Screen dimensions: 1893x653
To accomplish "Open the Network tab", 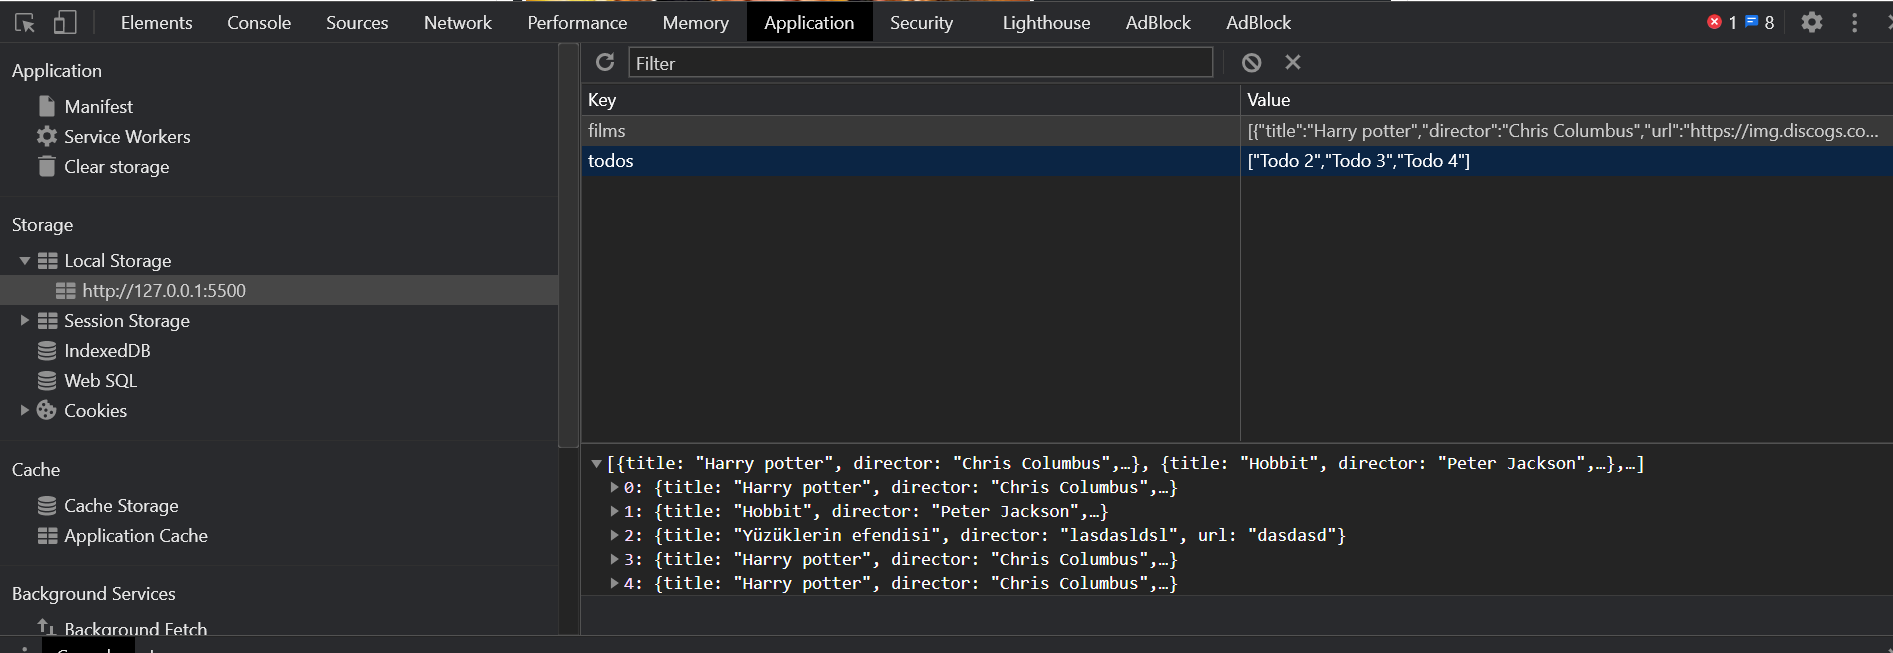I will coord(457,22).
